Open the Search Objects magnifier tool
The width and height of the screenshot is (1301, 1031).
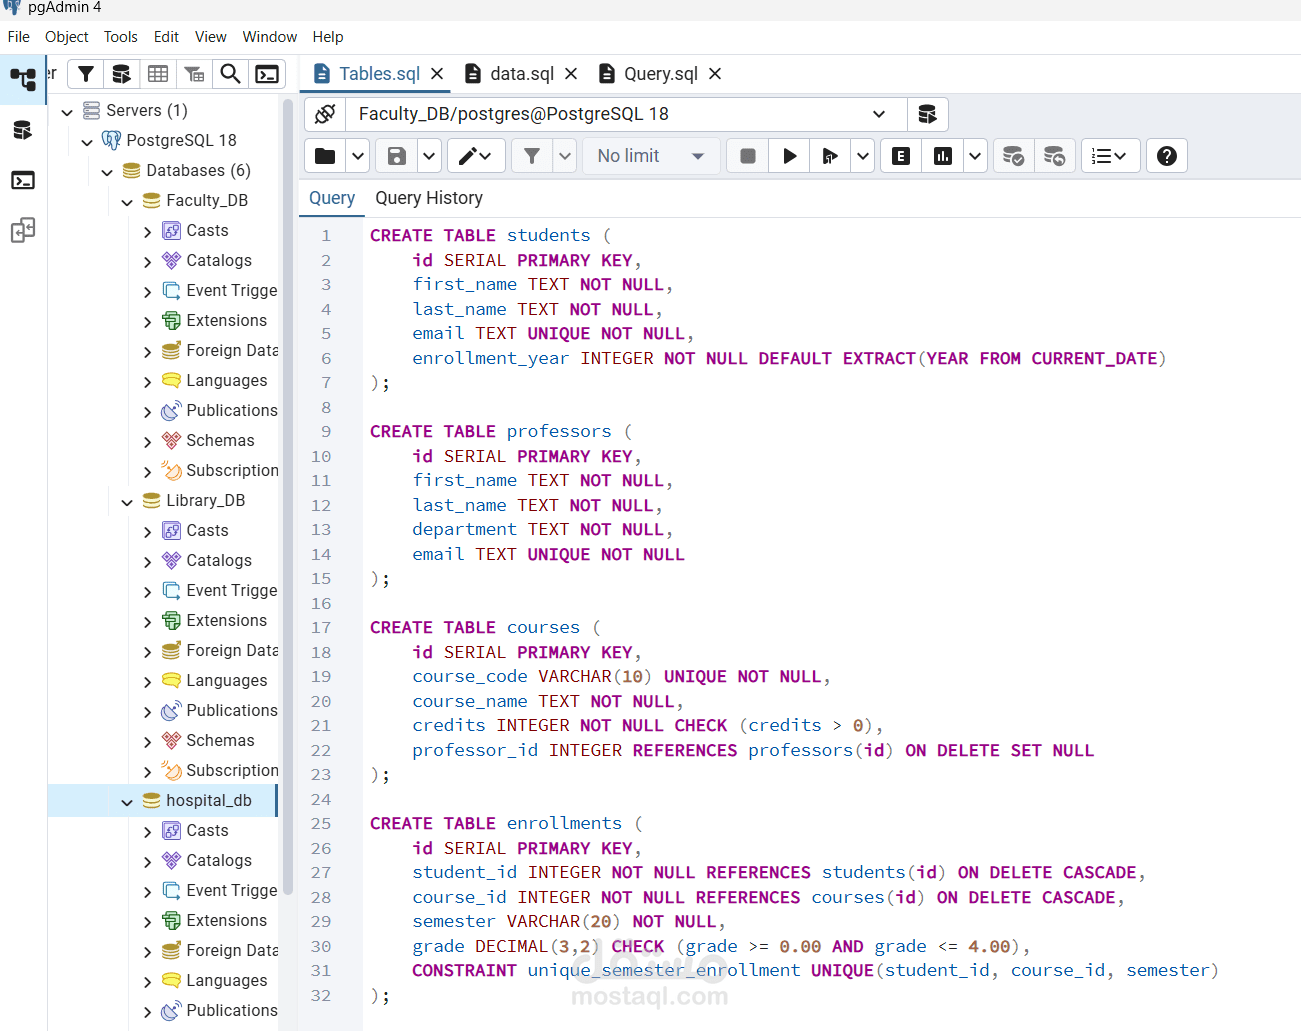[x=230, y=74]
